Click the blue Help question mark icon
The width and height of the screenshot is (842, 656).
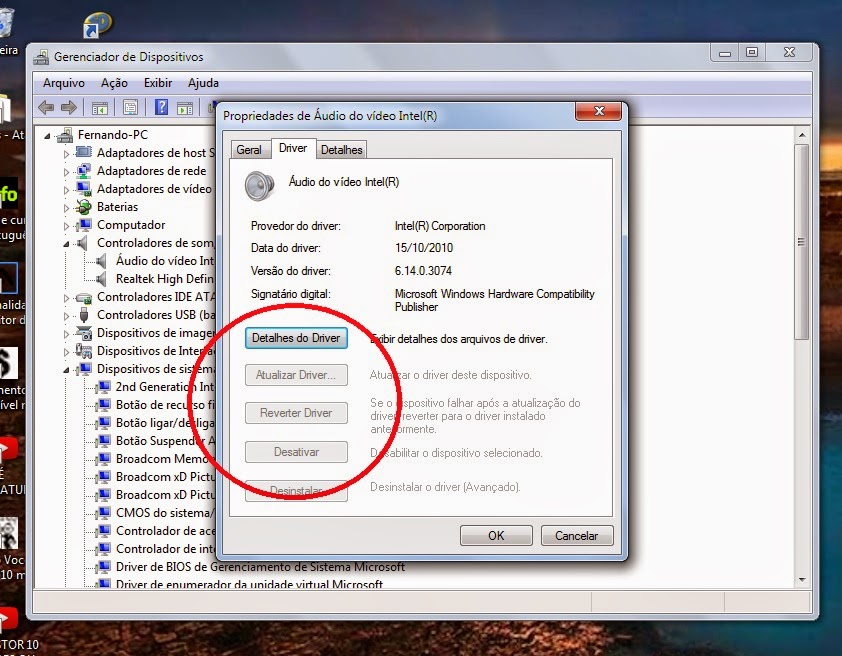click(x=161, y=107)
